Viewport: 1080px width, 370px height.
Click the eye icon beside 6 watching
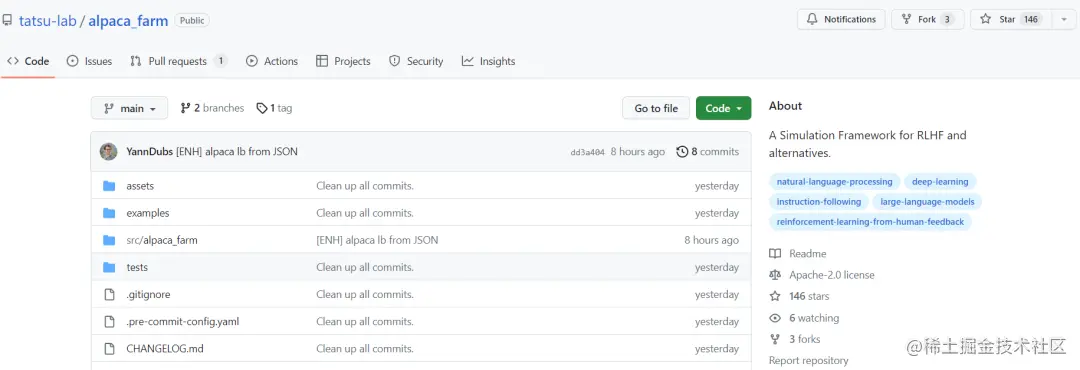coord(775,318)
